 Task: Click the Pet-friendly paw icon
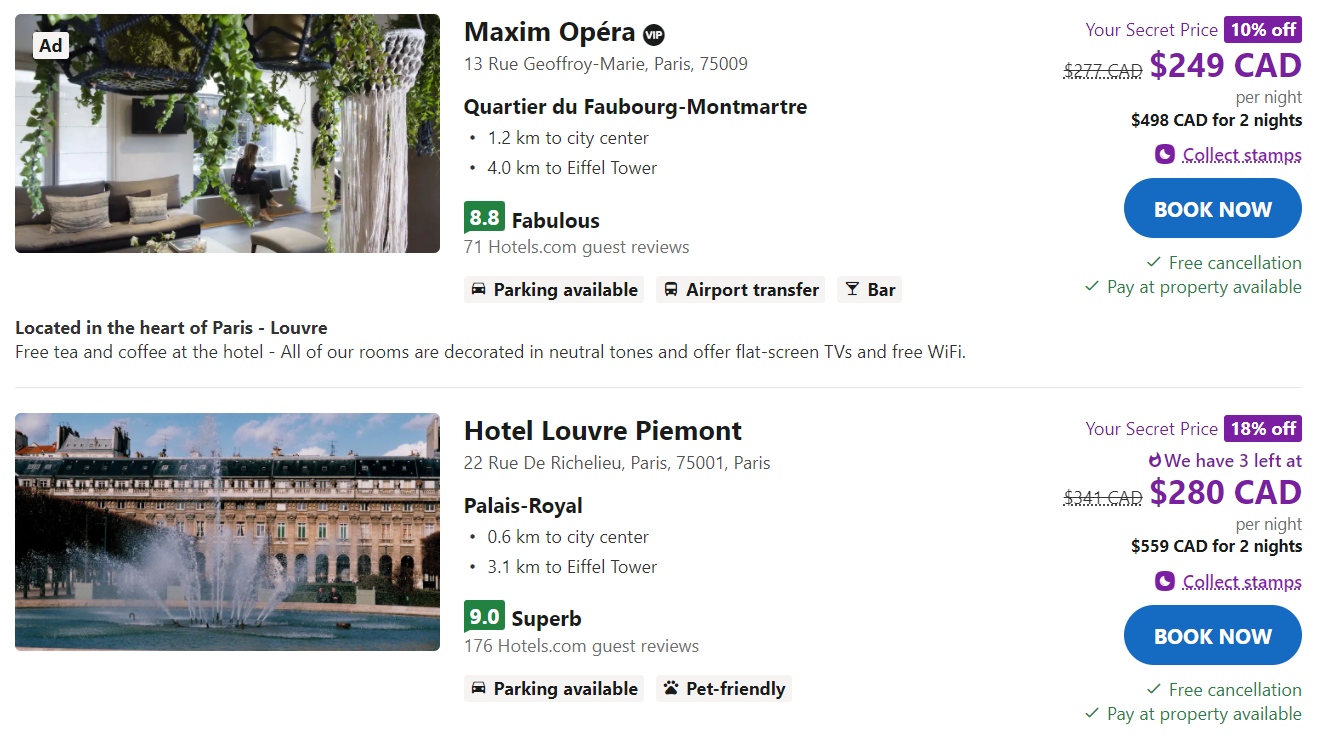point(671,688)
